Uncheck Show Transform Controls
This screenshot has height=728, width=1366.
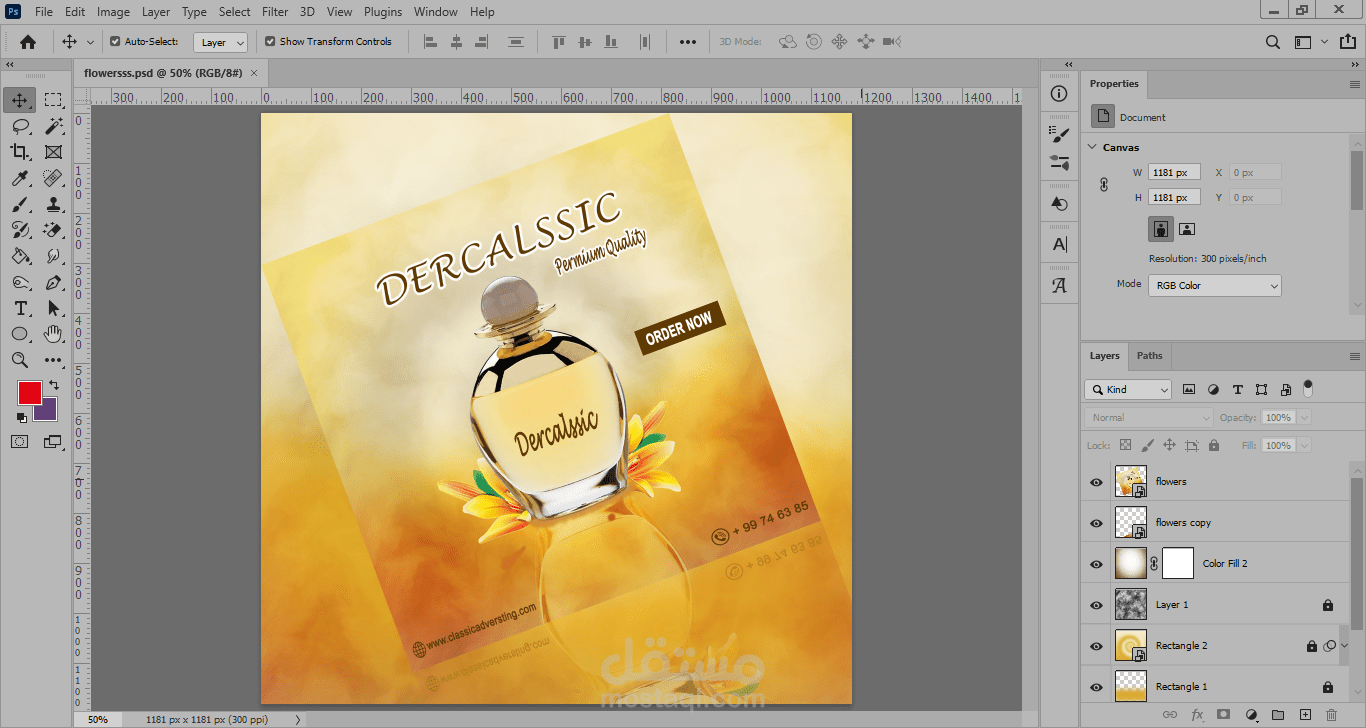tap(270, 42)
